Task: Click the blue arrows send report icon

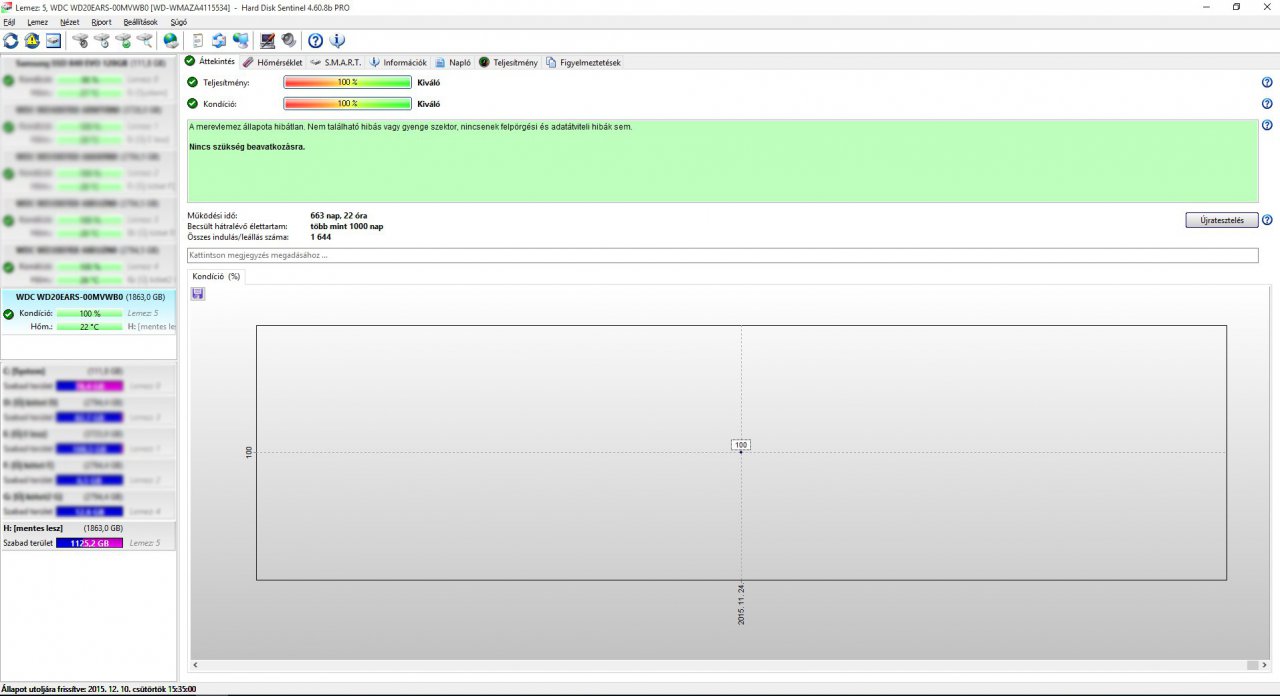Action: 219,41
